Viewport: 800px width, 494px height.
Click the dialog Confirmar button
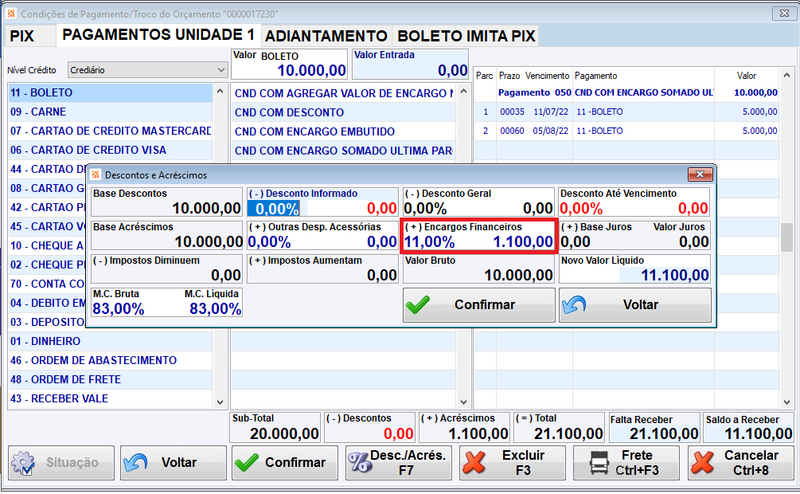(x=479, y=305)
